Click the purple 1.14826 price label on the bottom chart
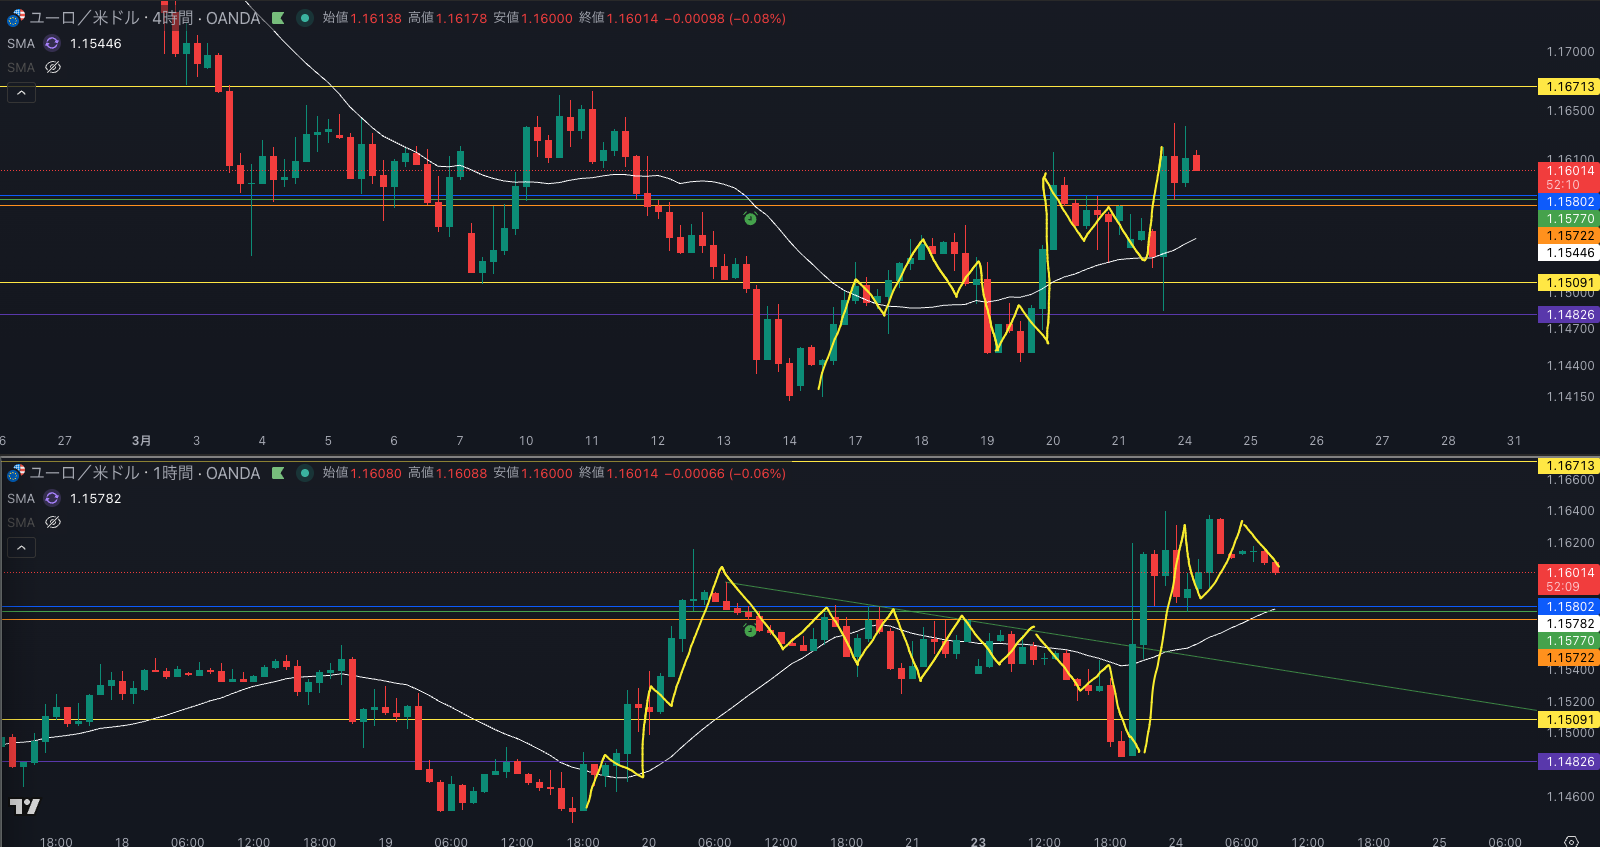The height and width of the screenshot is (847, 1600). coord(1568,762)
